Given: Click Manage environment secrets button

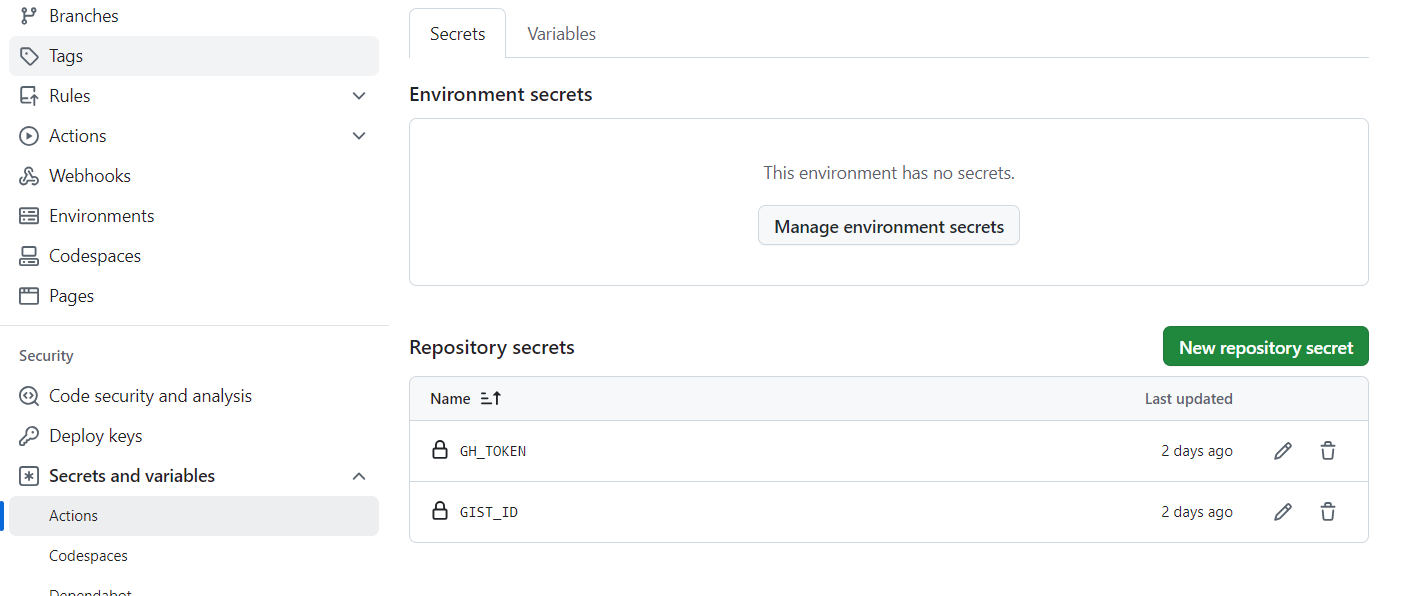Looking at the screenshot, I should pyautogui.click(x=888, y=226).
